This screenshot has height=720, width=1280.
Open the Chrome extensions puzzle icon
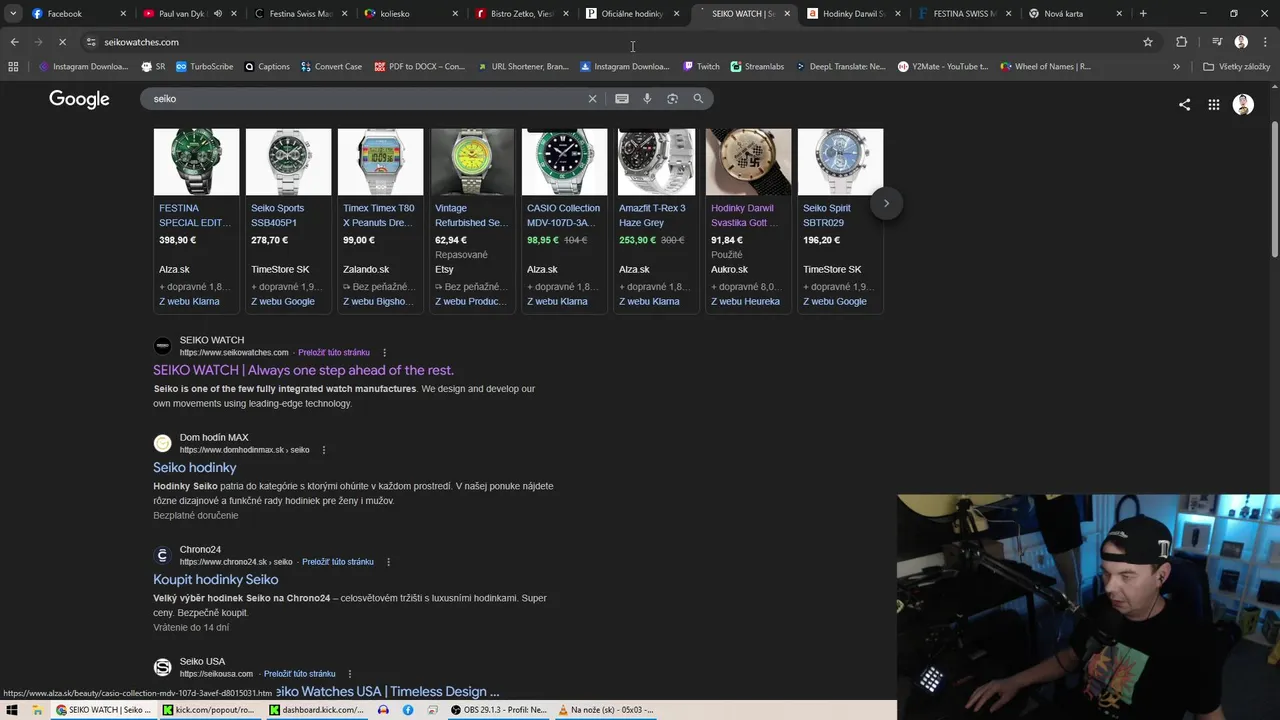[x=1181, y=42]
